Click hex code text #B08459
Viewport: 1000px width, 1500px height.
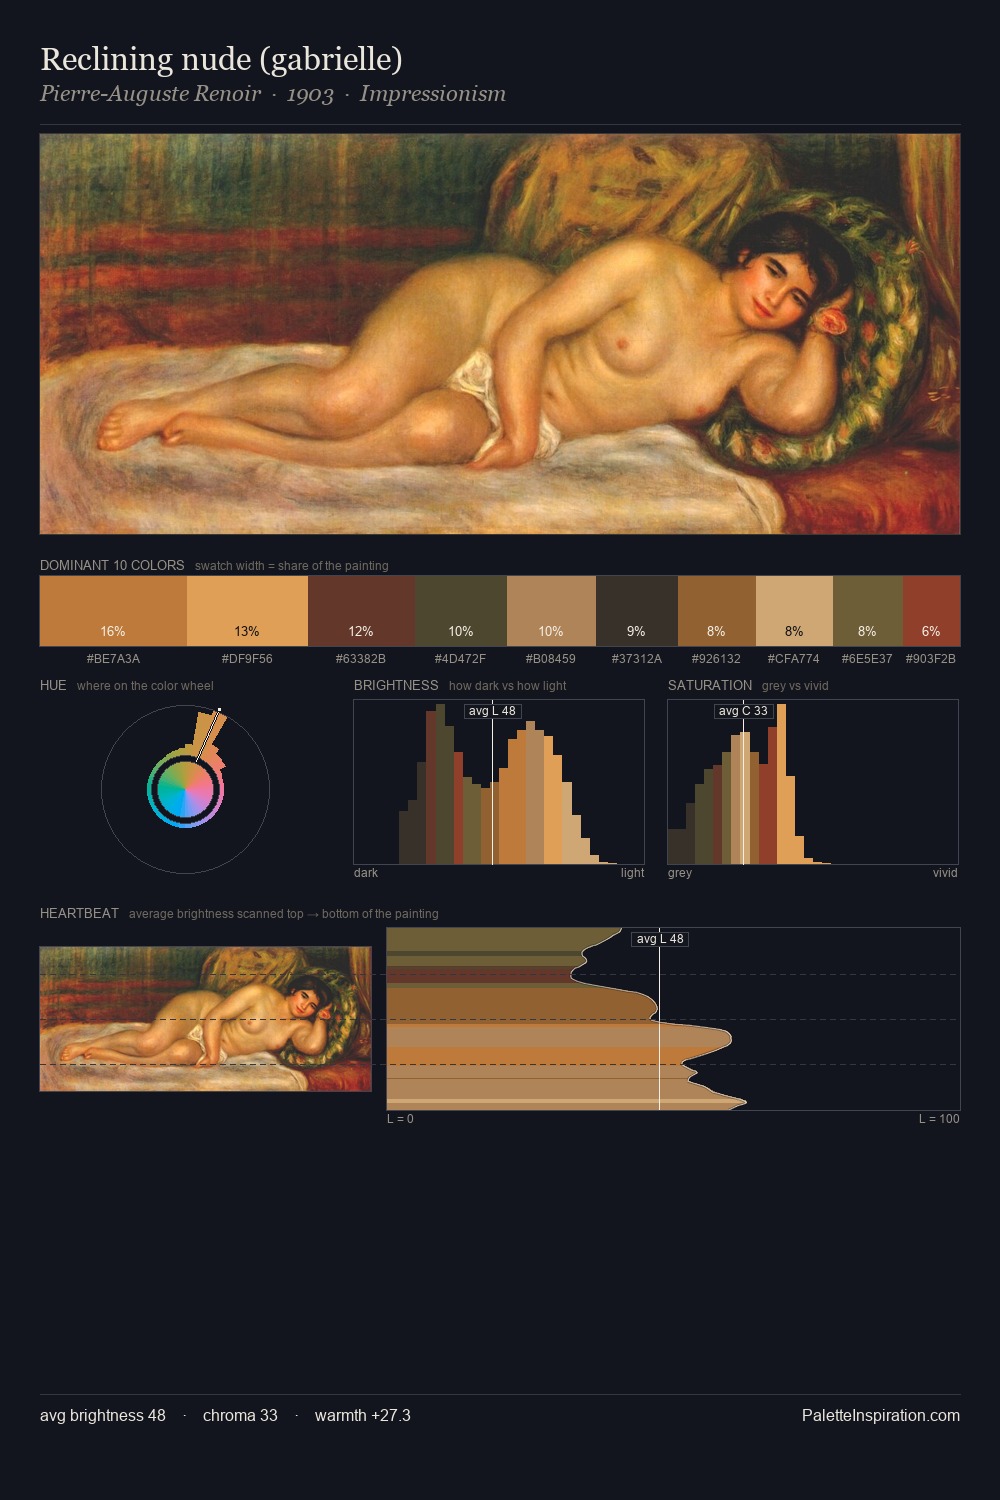coord(551,659)
